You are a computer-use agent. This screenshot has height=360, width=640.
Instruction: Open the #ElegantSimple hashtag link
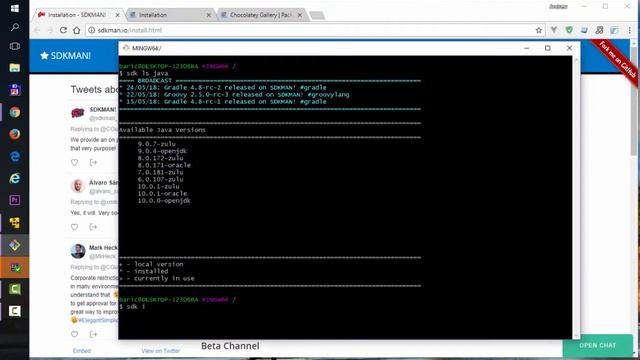98,320
